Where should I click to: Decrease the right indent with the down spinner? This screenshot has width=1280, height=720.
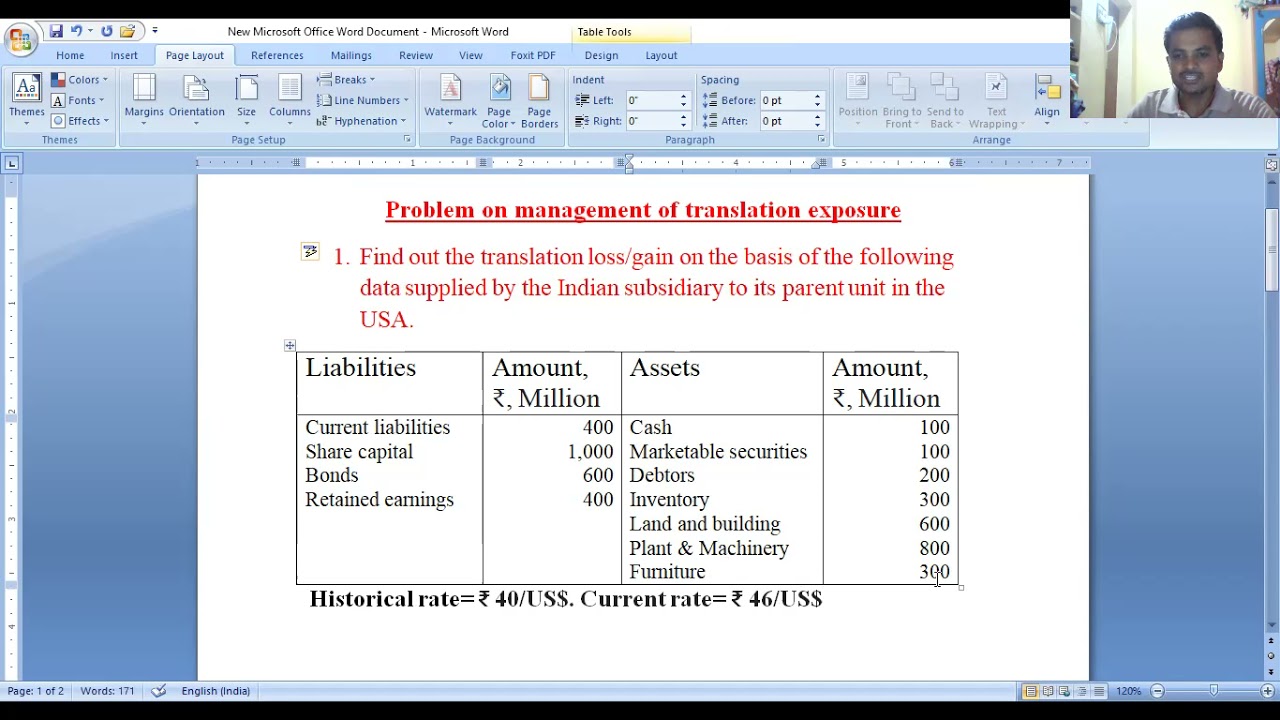point(684,125)
